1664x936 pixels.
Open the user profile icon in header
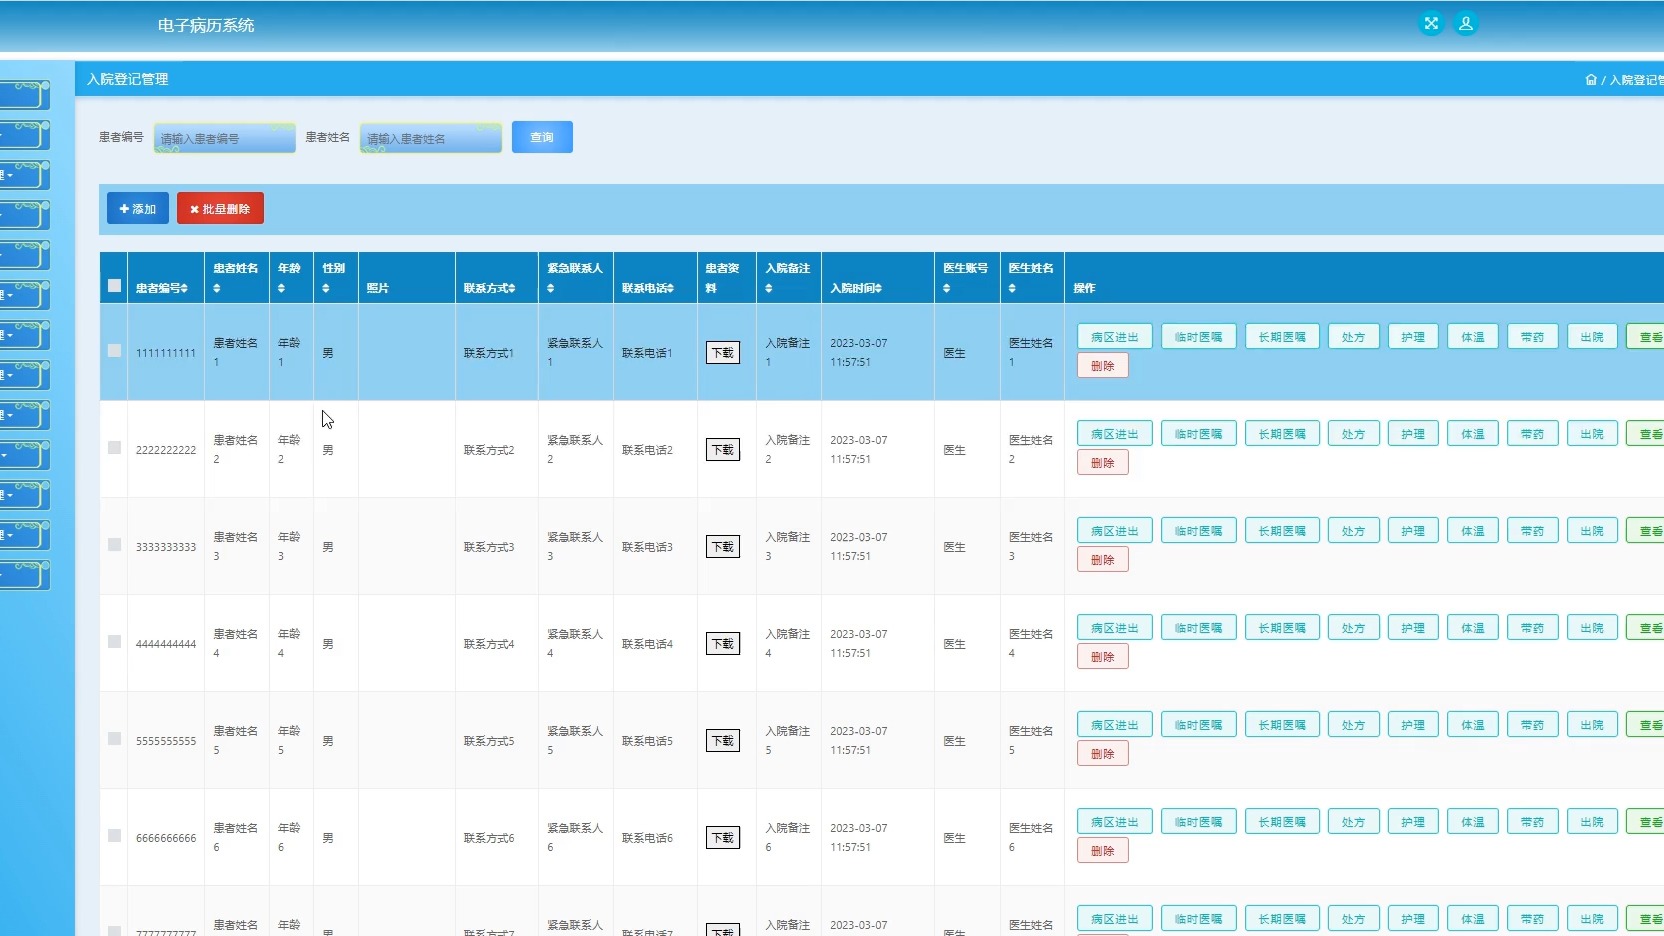coord(1465,24)
